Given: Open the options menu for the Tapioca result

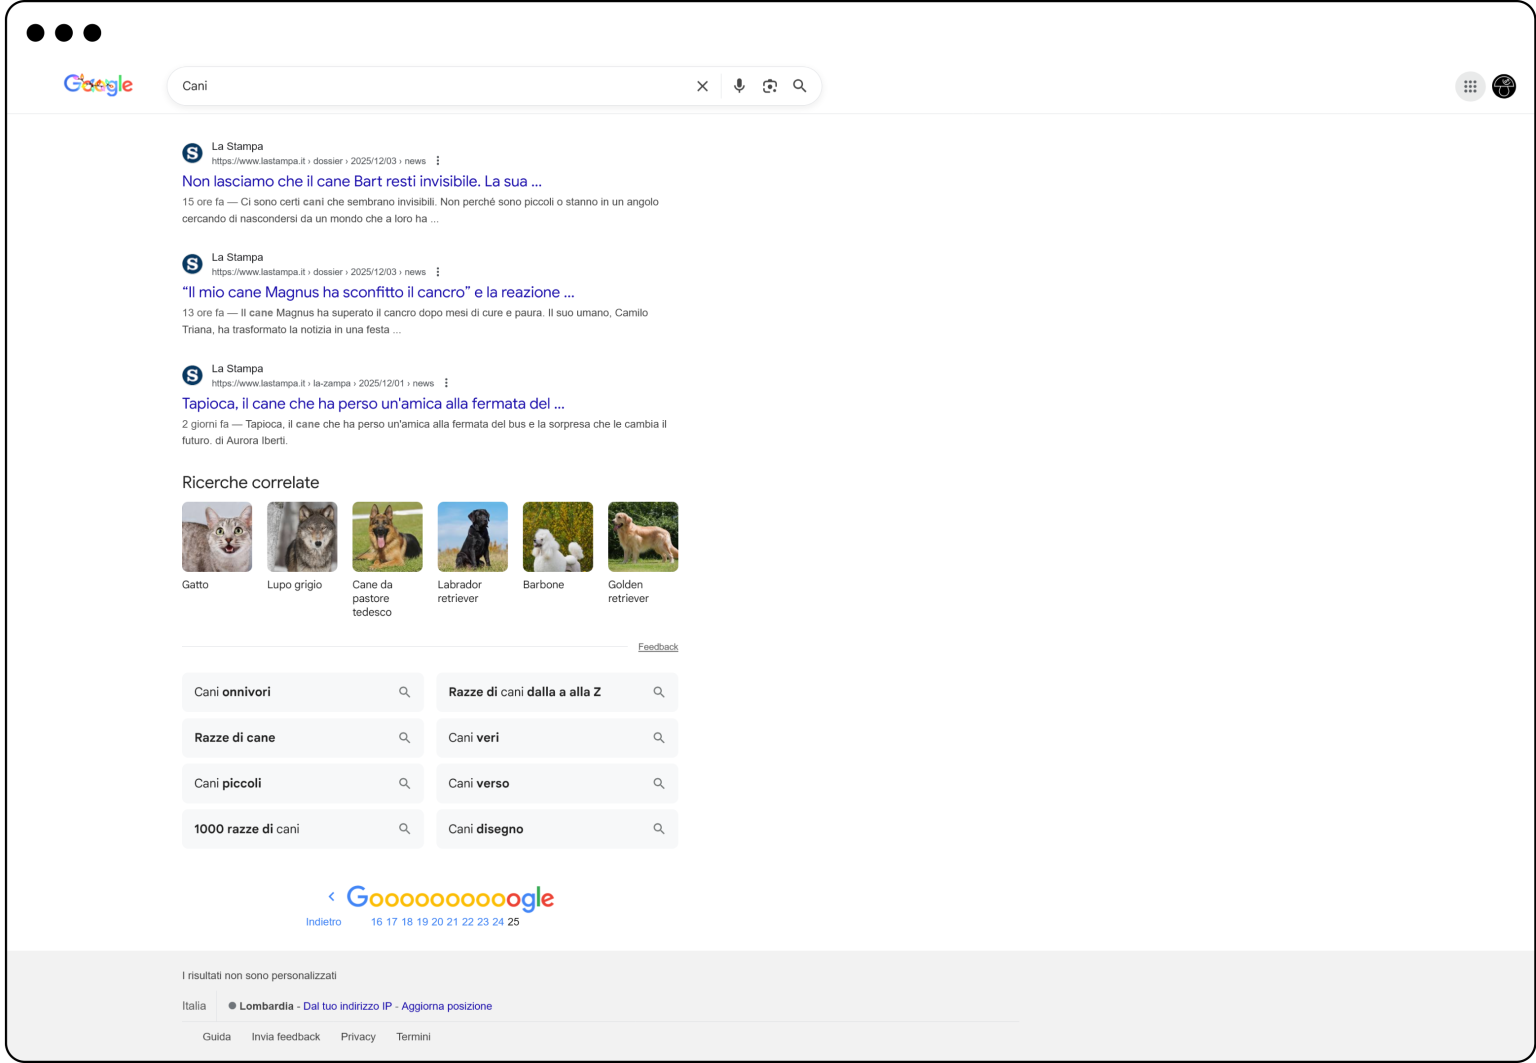Looking at the screenshot, I should pyautogui.click(x=446, y=383).
